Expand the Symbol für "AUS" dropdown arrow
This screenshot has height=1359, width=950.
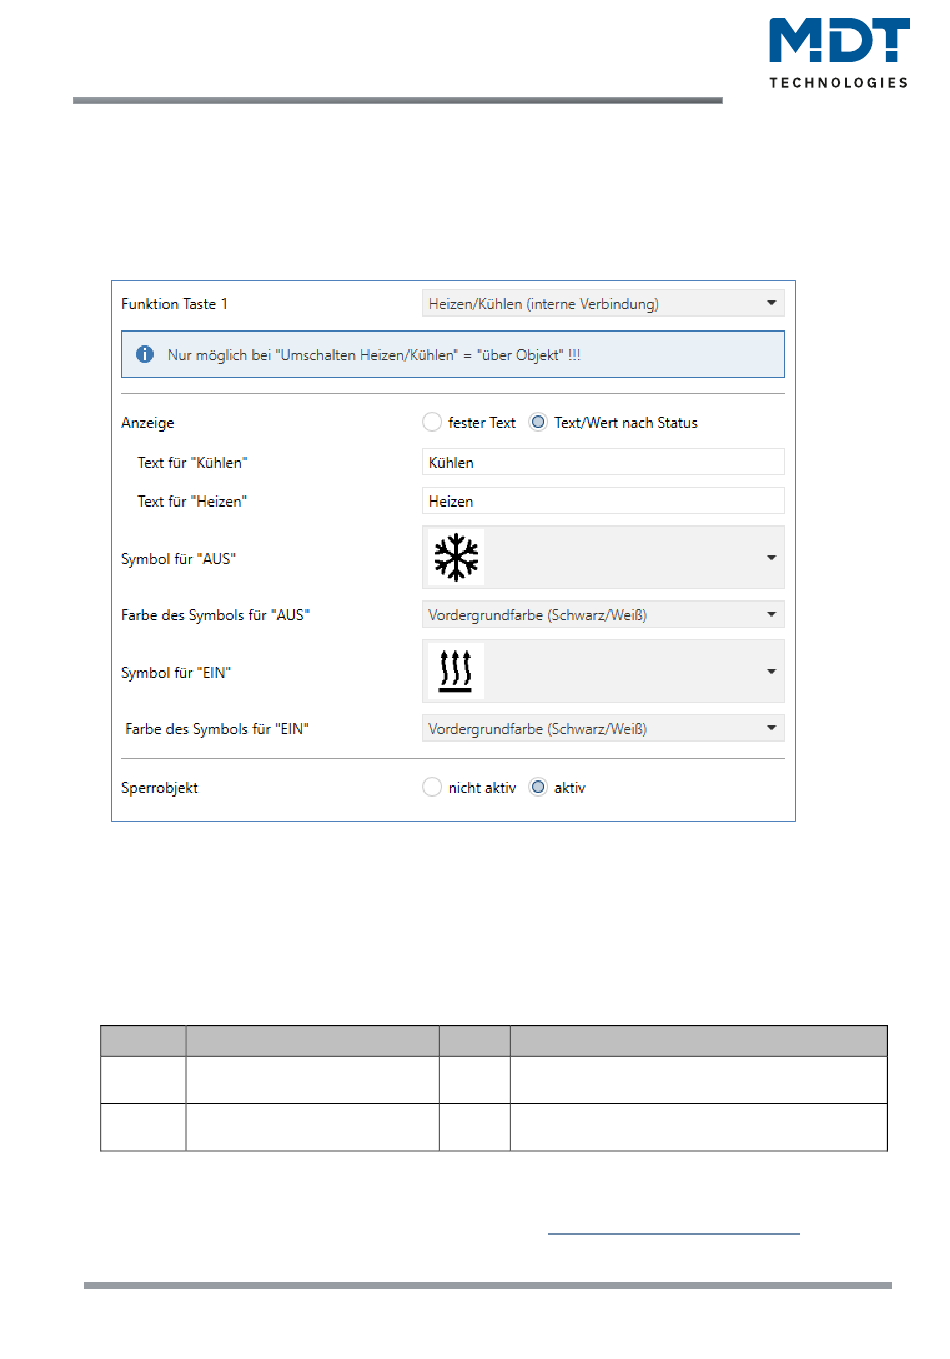coord(771,558)
